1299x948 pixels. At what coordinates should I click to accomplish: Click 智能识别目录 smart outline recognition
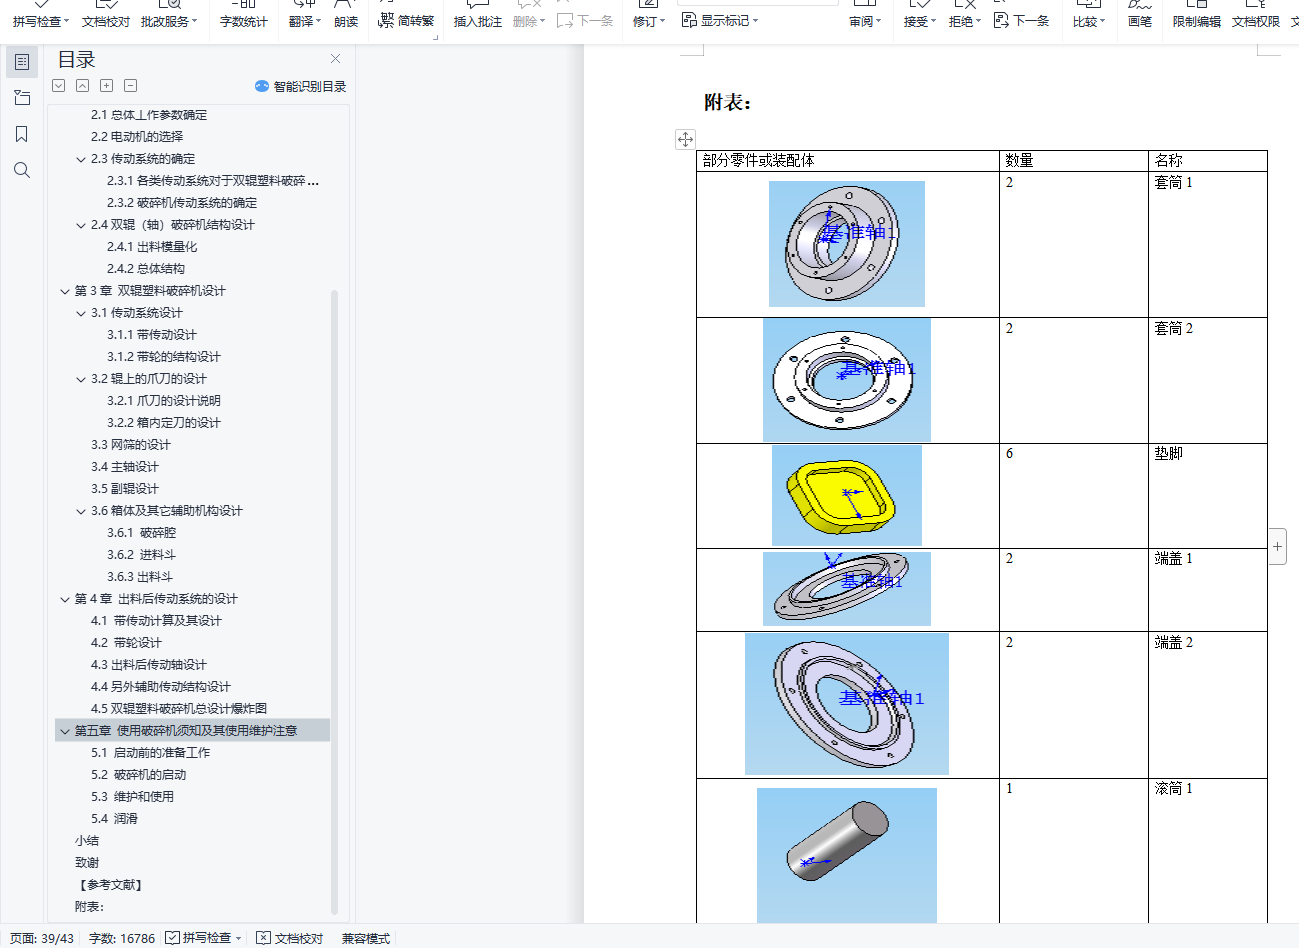pyautogui.click(x=300, y=87)
